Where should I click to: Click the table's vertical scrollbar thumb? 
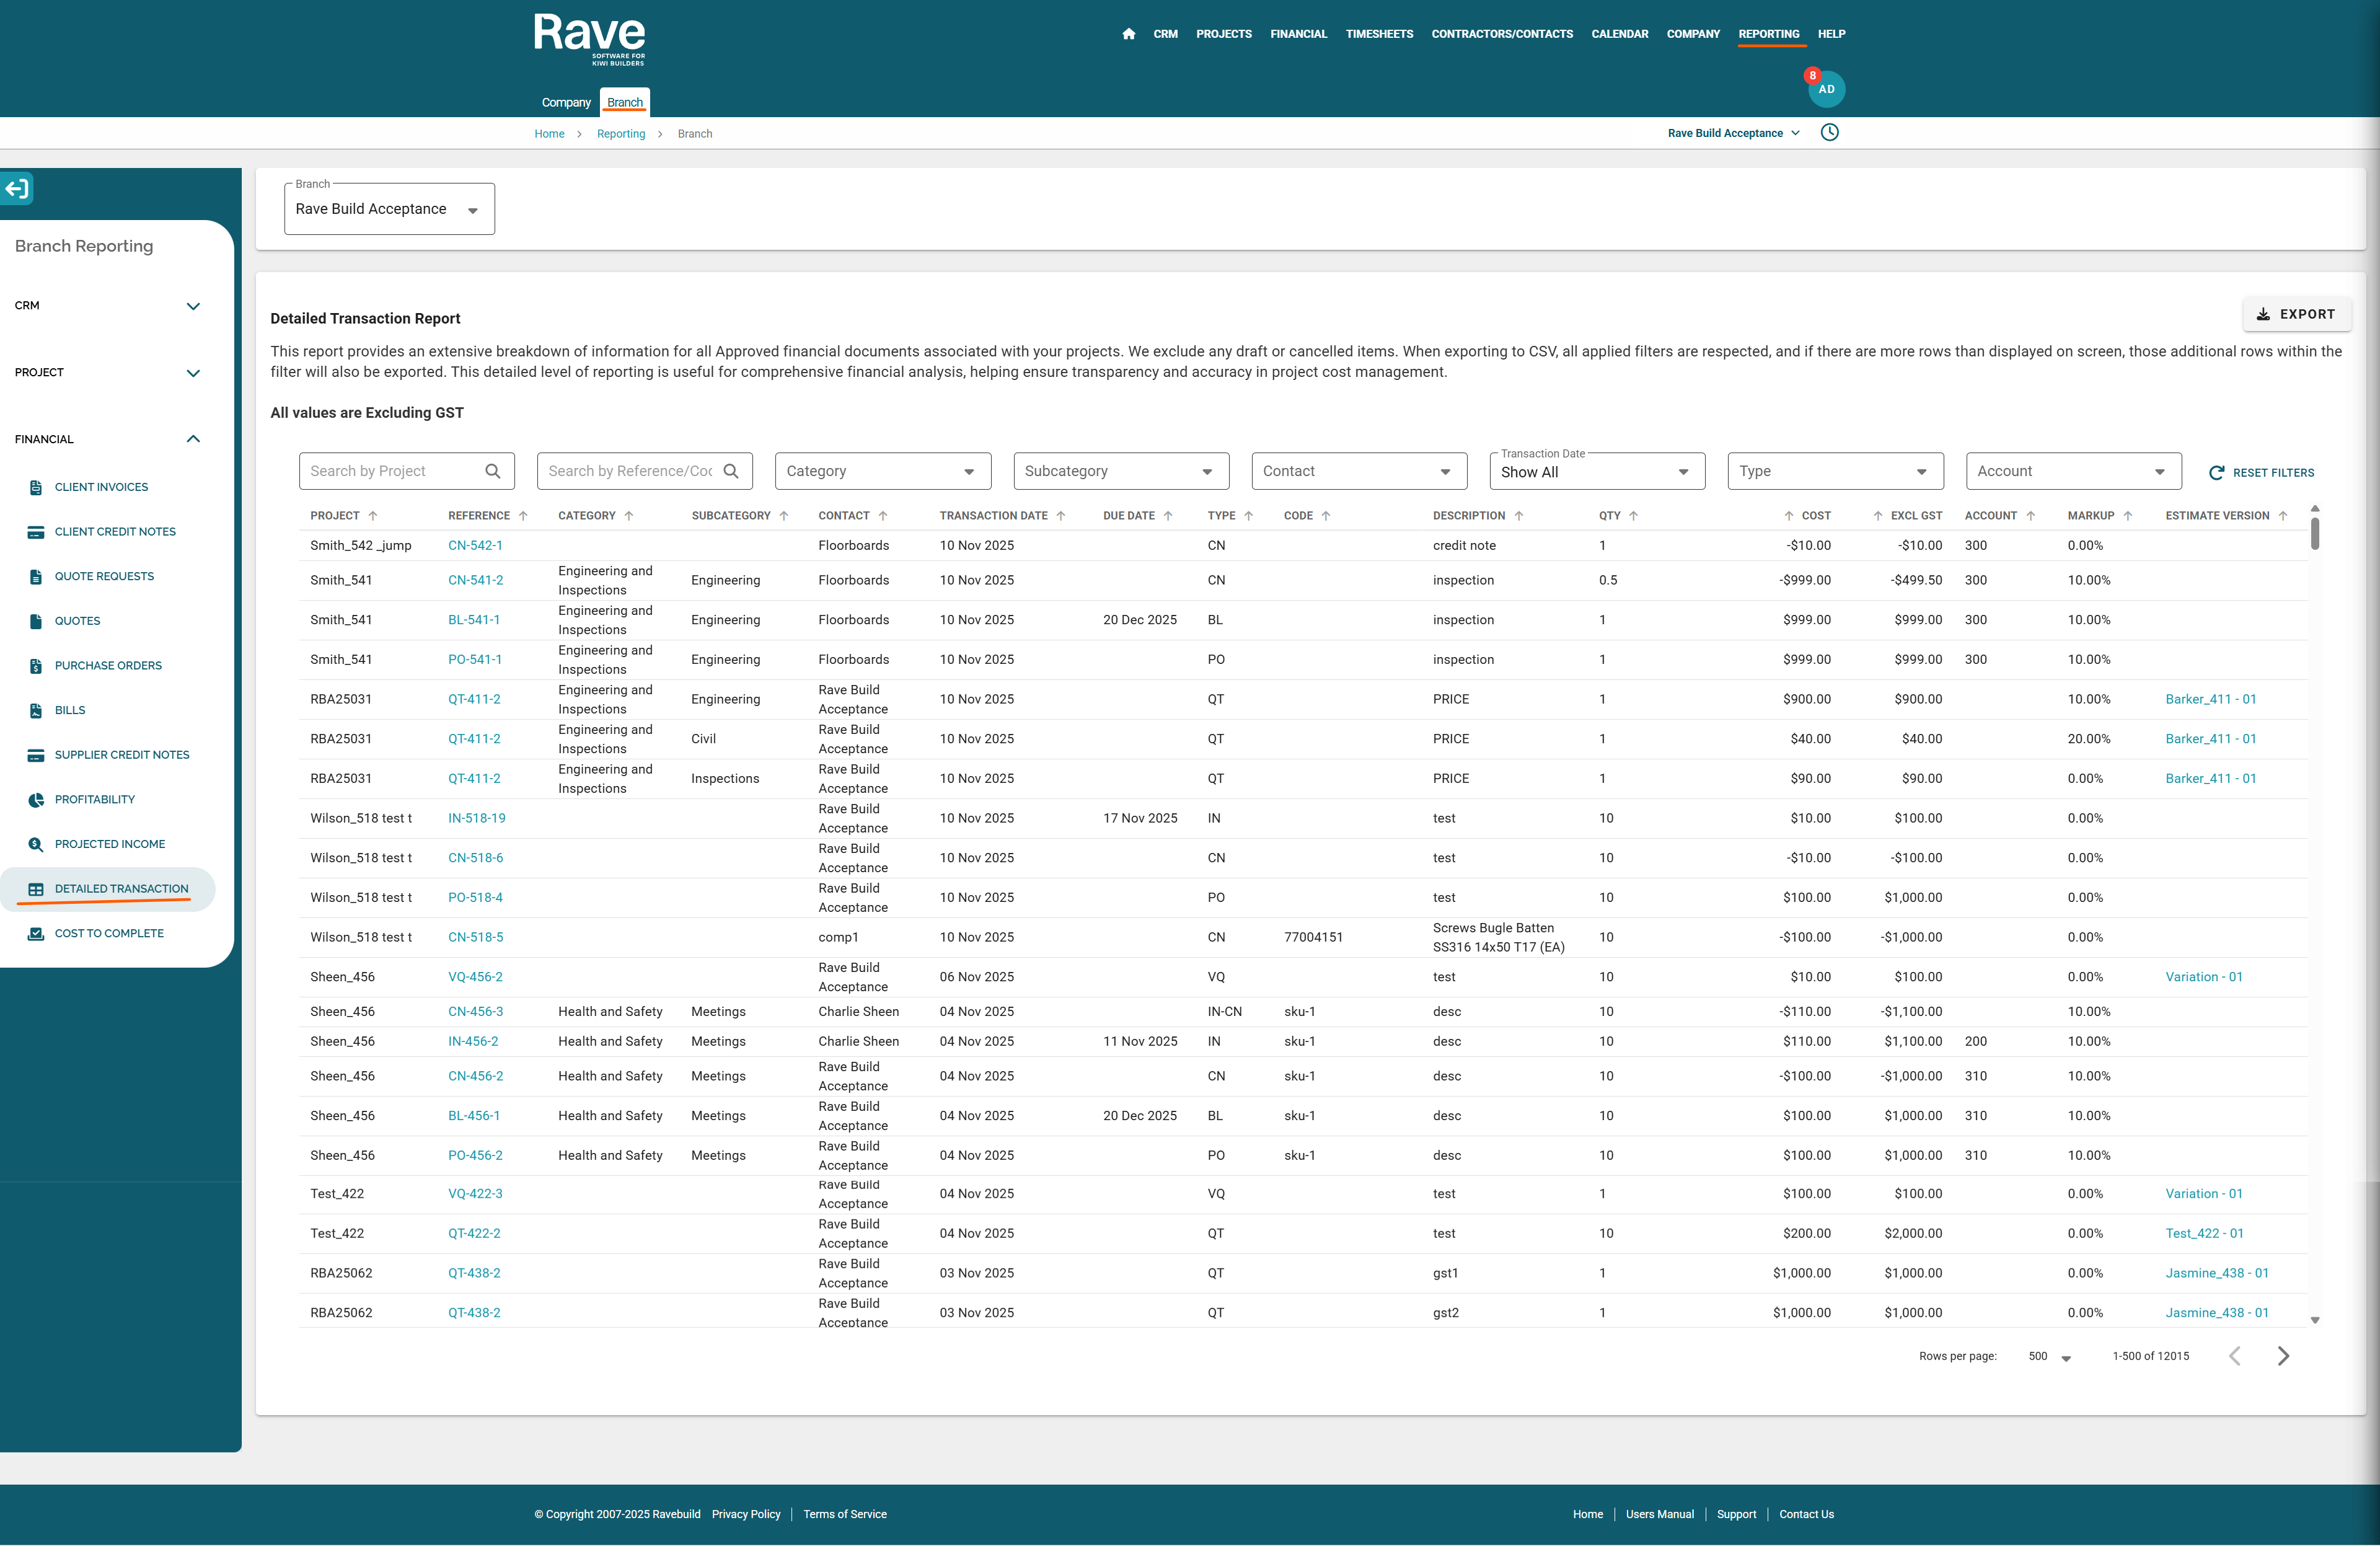click(x=2314, y=533)
